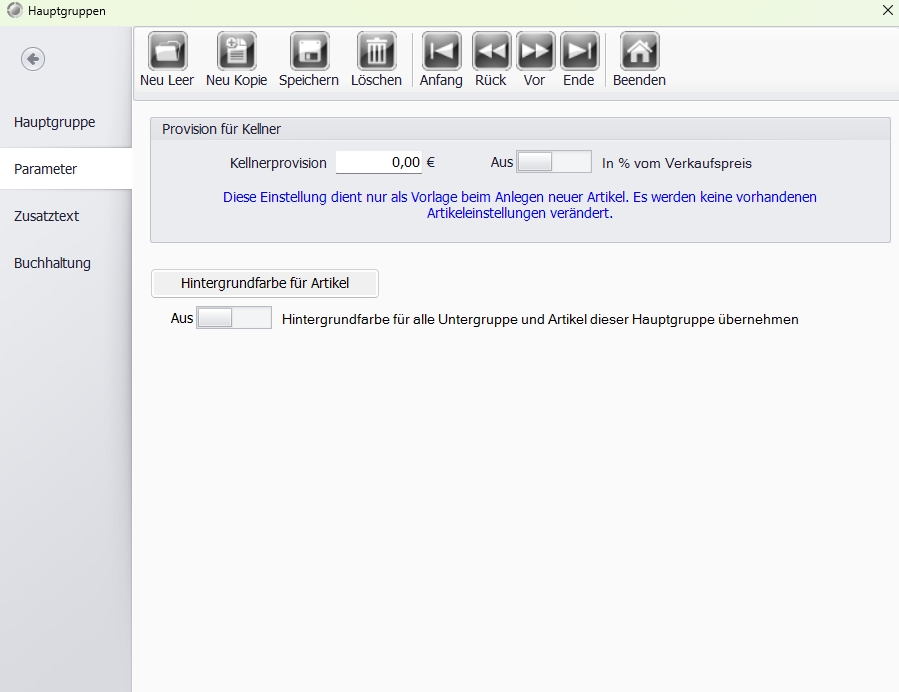Delete record using Löschen trash icon
Image resolution: width=899 pixels, height=692 pixels.
click(x=376, y=52)
